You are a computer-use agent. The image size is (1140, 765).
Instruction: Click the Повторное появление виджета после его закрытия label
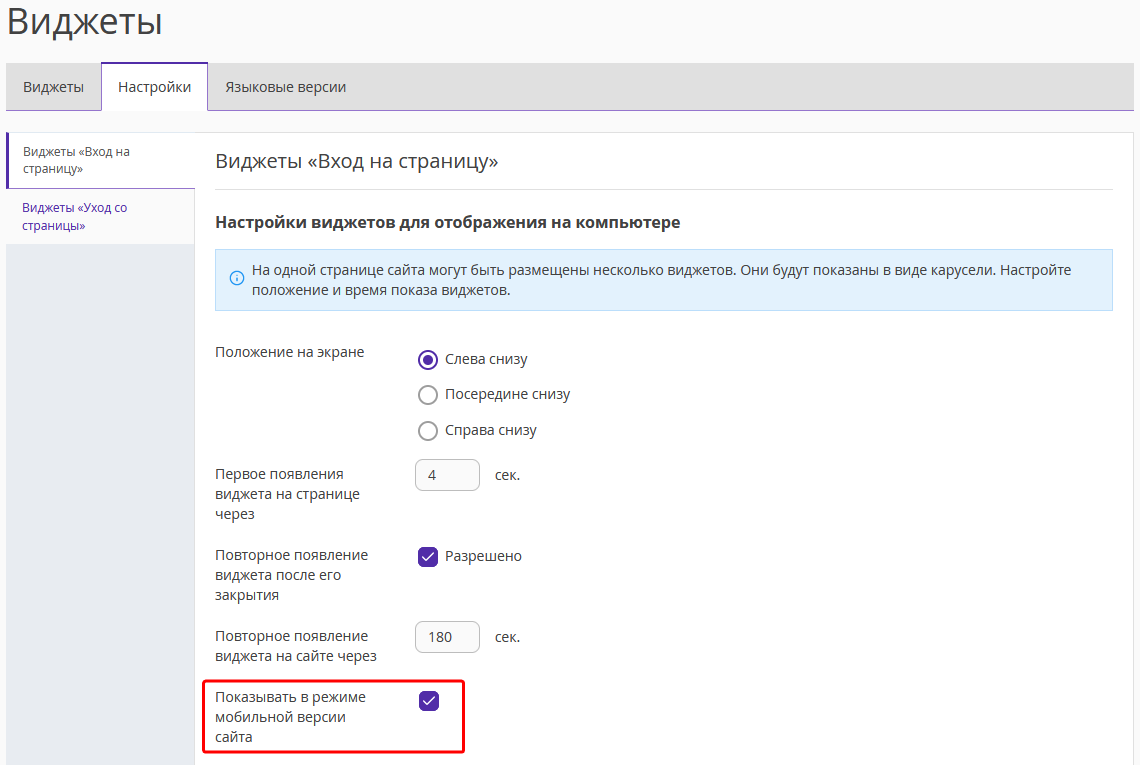pyautogui.click(x=292, y=575)
